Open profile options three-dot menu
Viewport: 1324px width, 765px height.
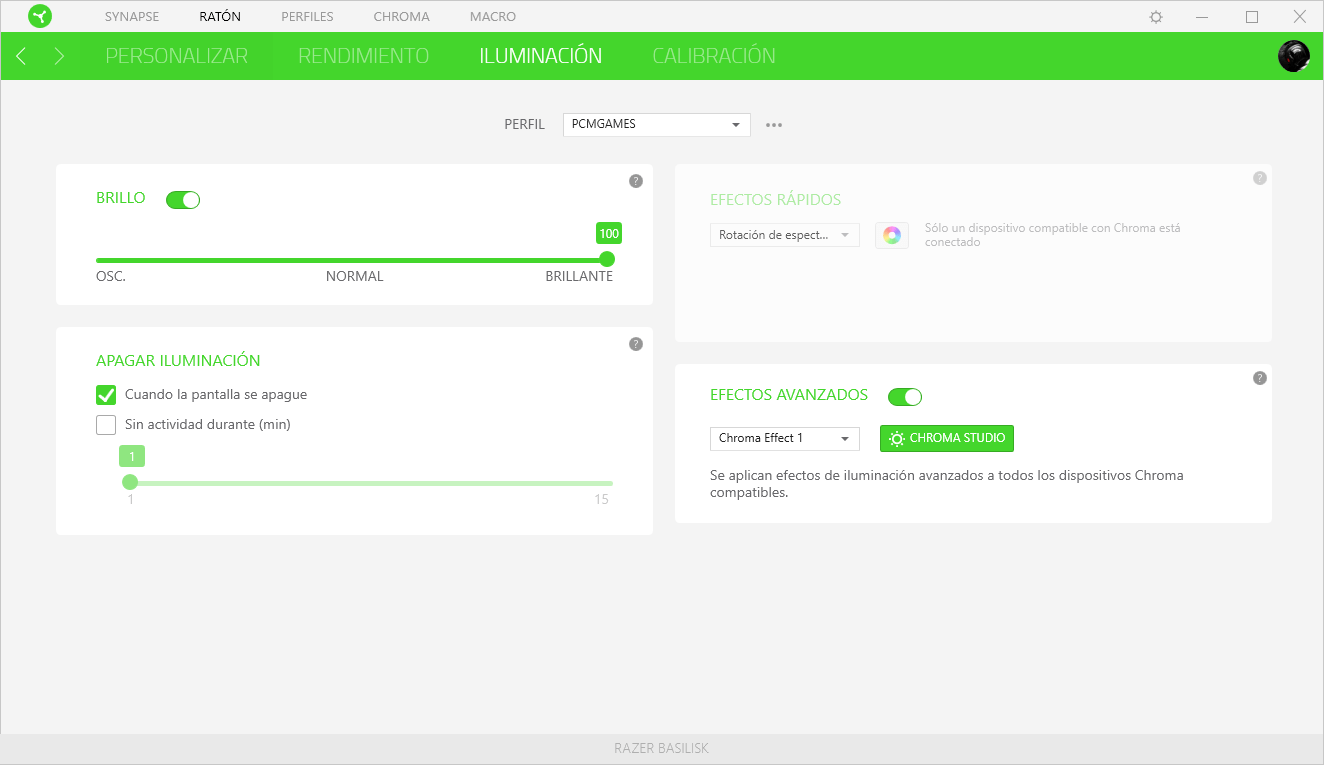pos(774,125)
